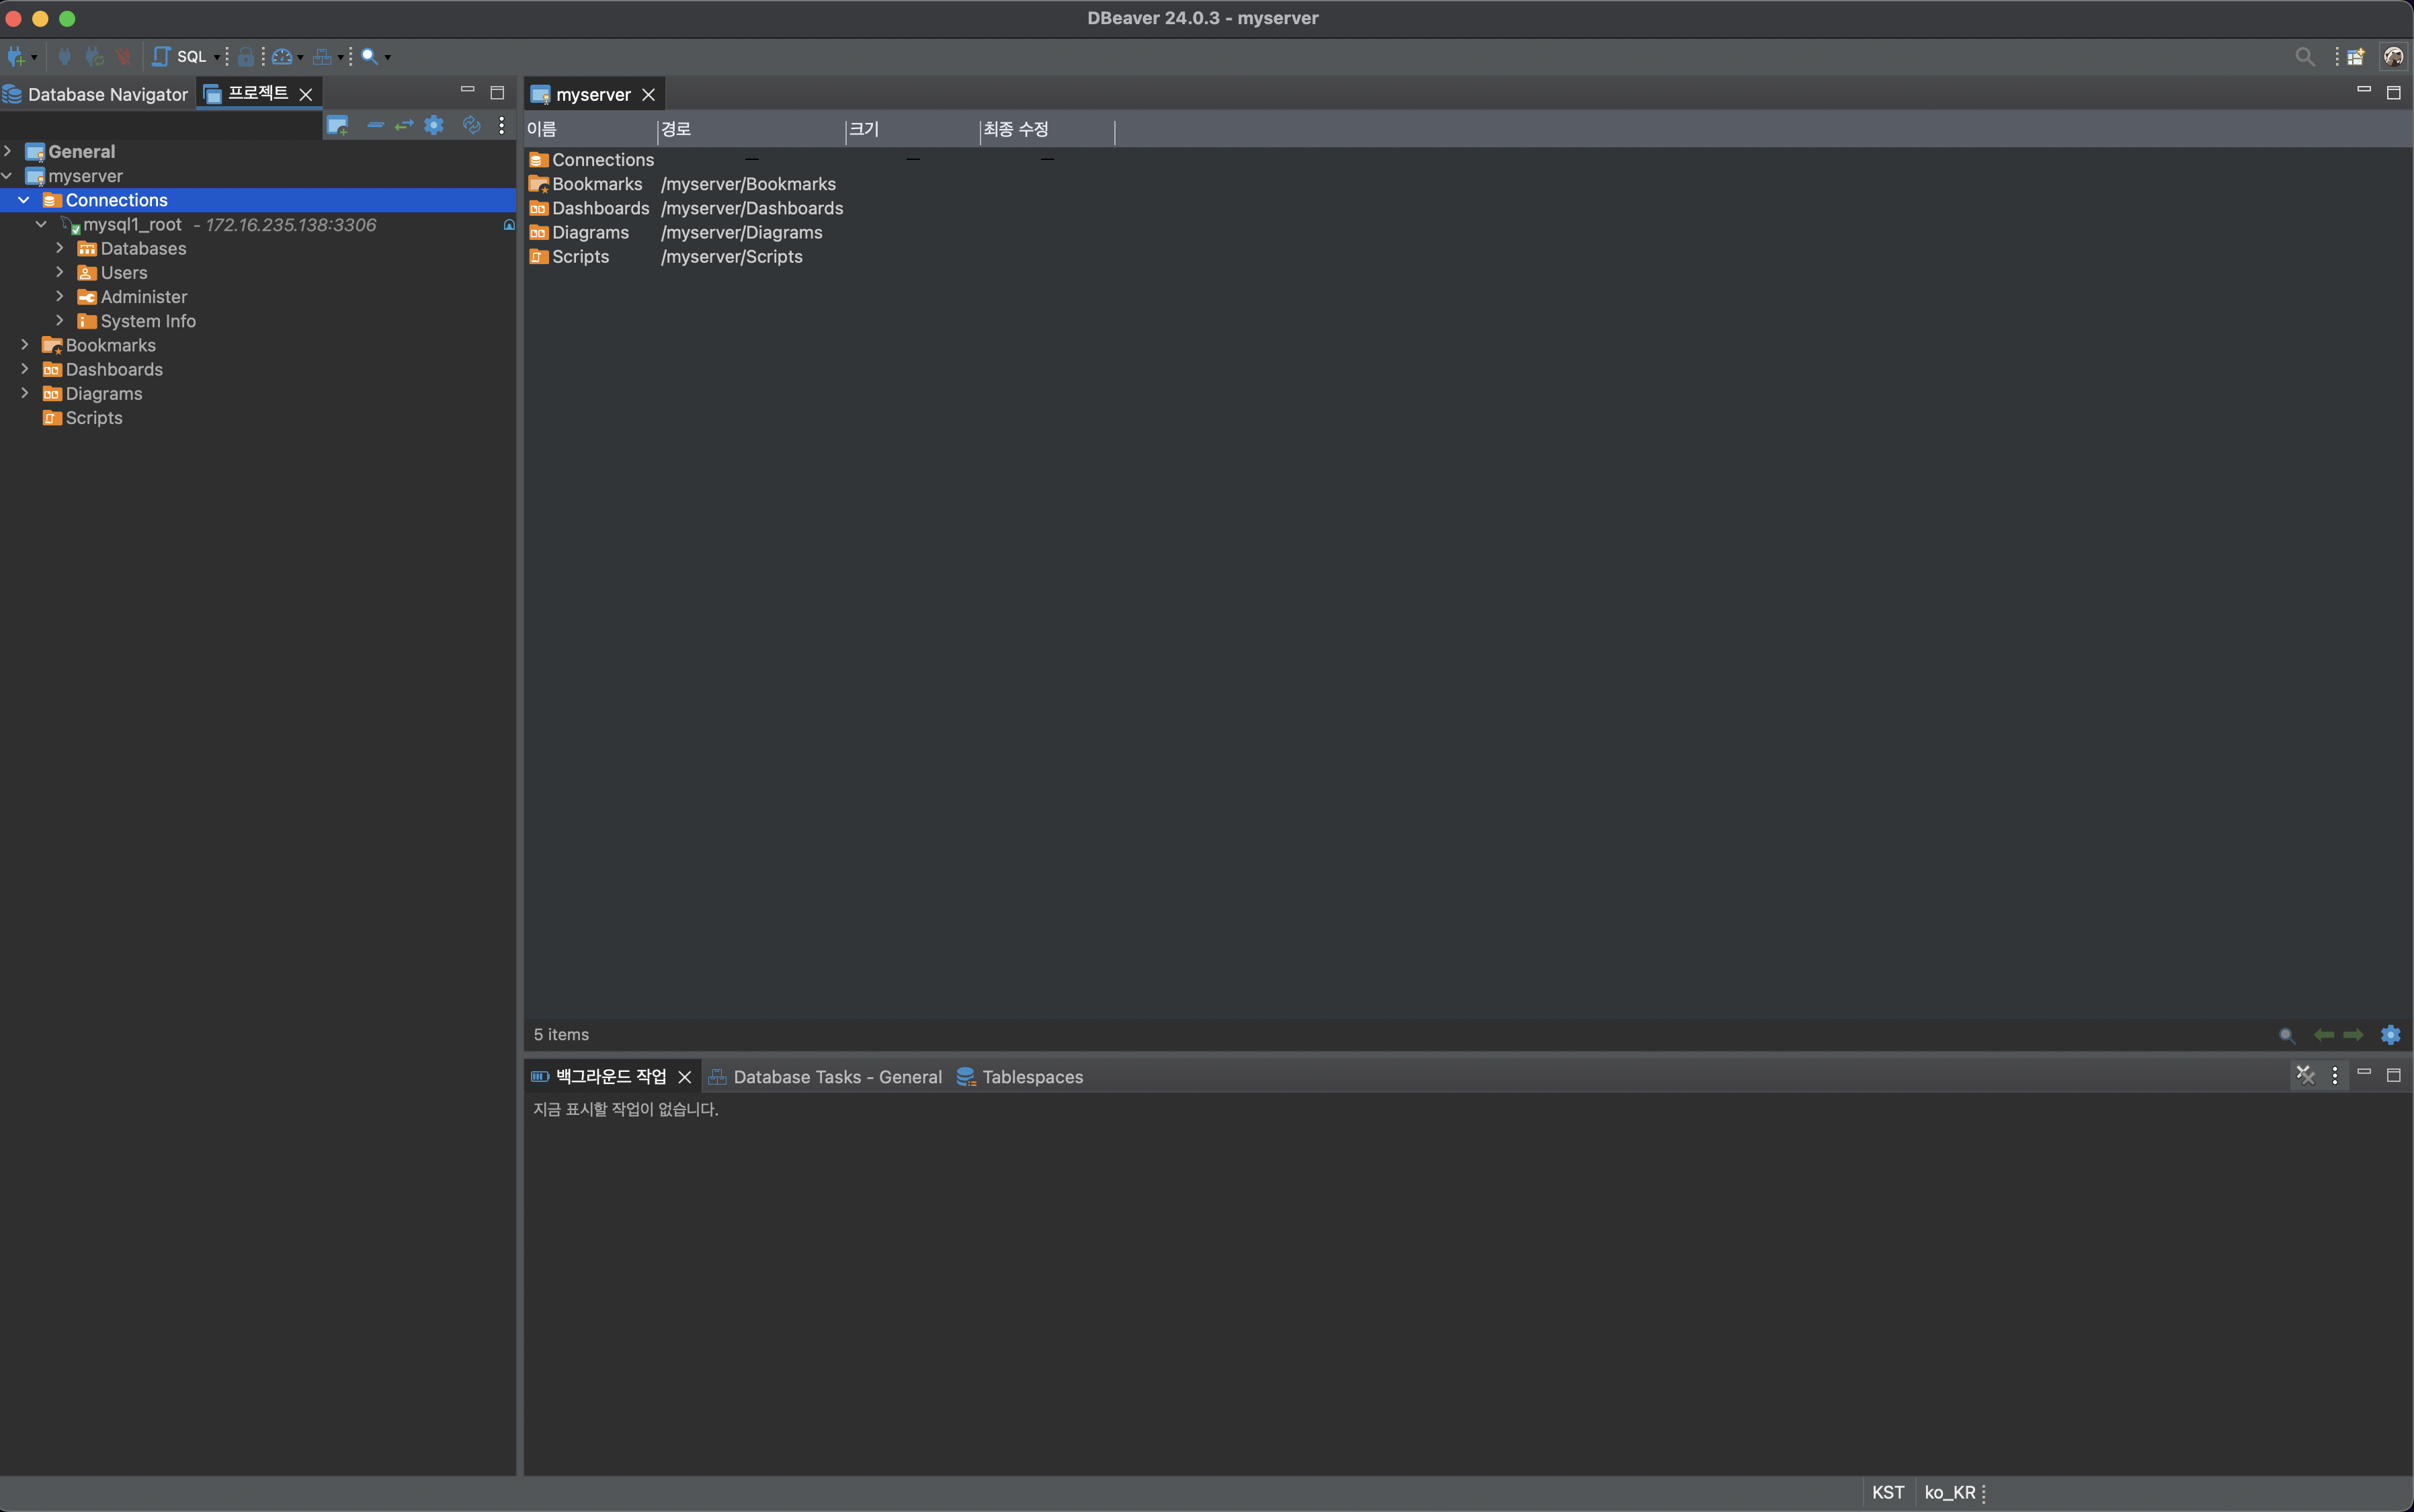Switch to the Tablespaces tab
This screenshot has width=2414, height=1512.
[x=1020, y=1077]
